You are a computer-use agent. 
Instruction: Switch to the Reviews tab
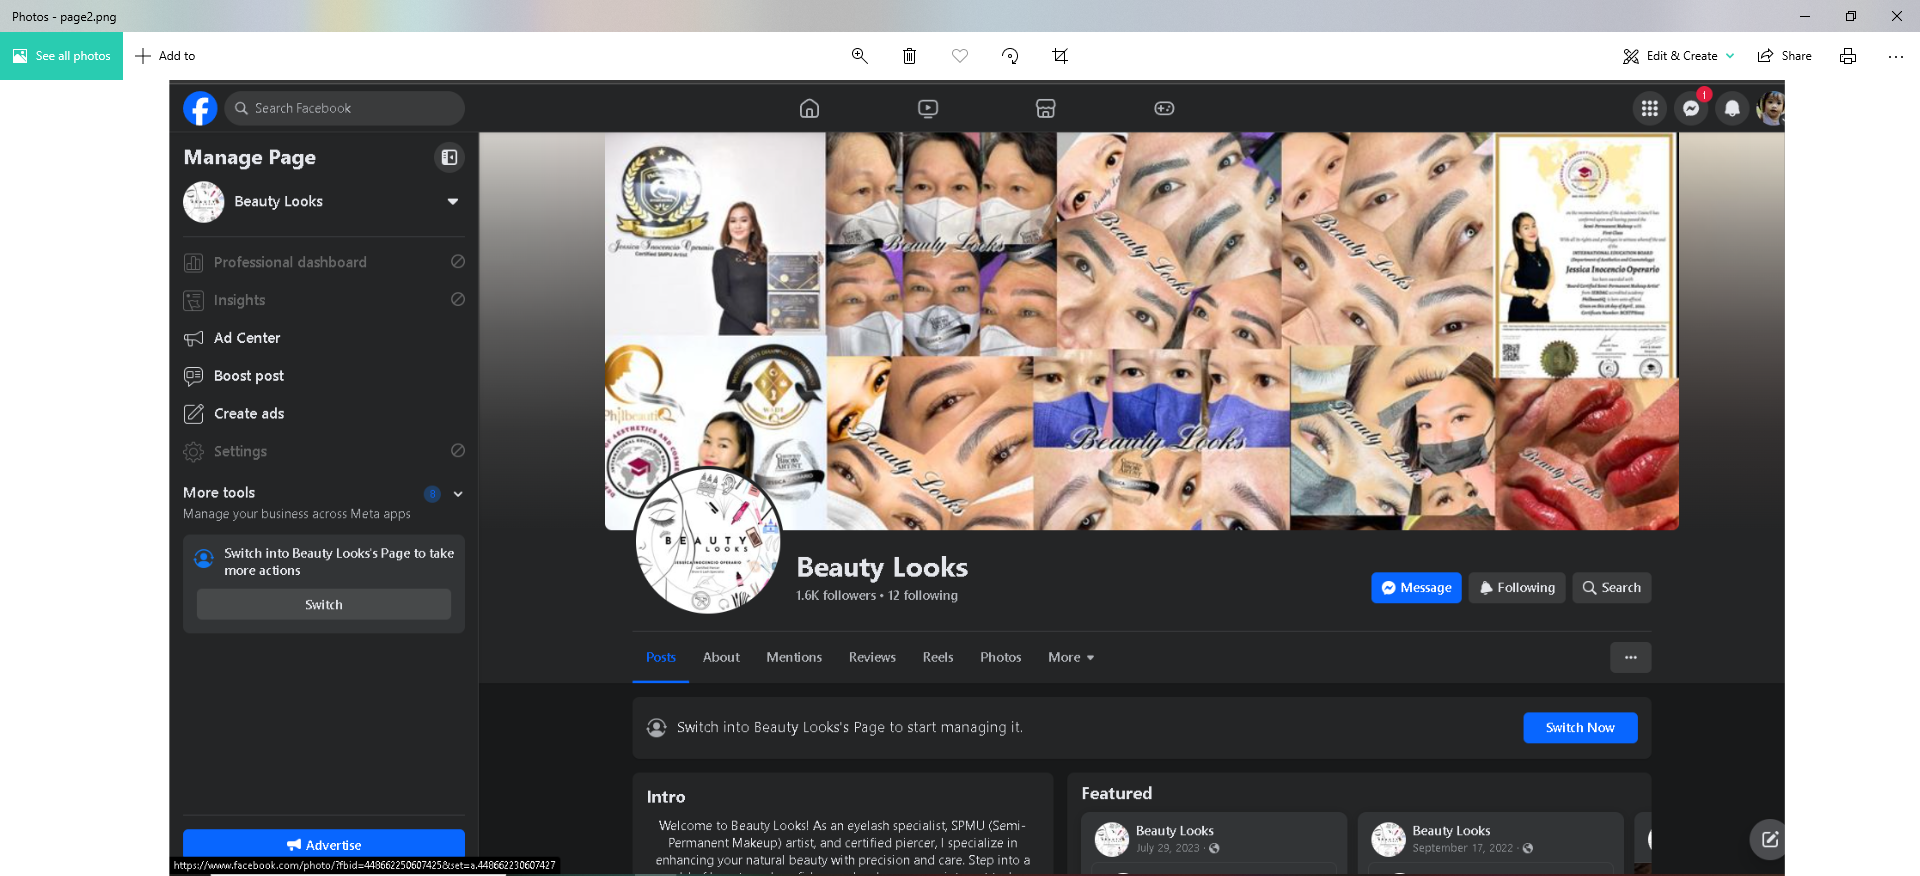click(x=872, y=657)
